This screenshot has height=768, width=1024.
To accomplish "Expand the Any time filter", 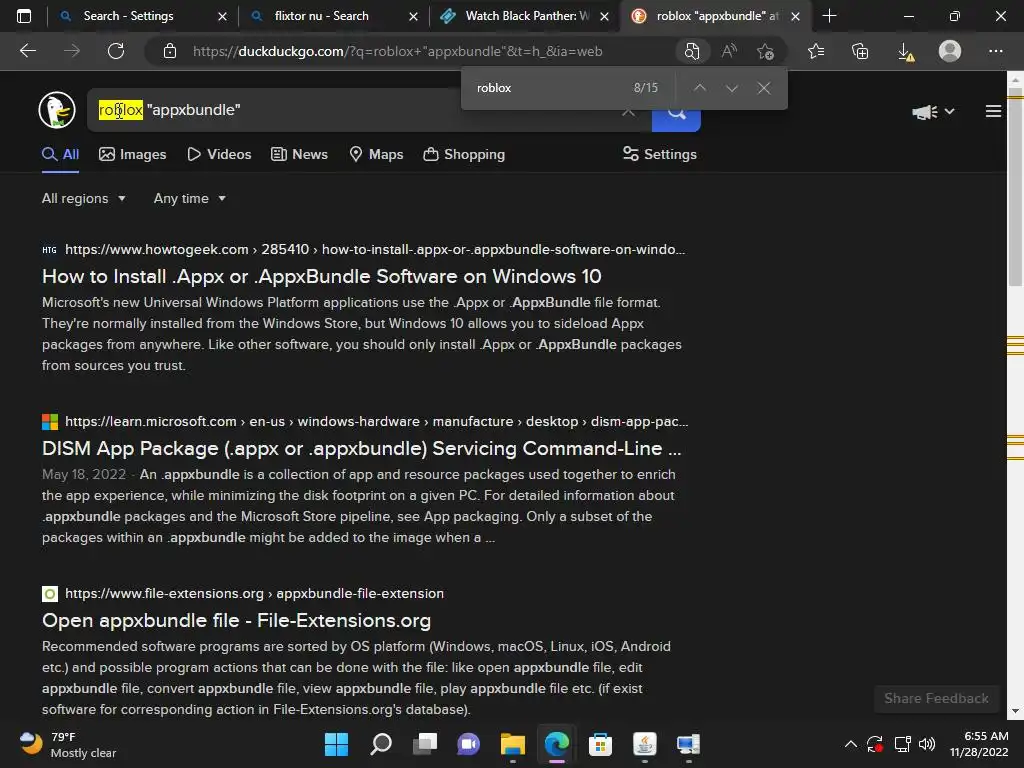I will click(x=190, y=199).
